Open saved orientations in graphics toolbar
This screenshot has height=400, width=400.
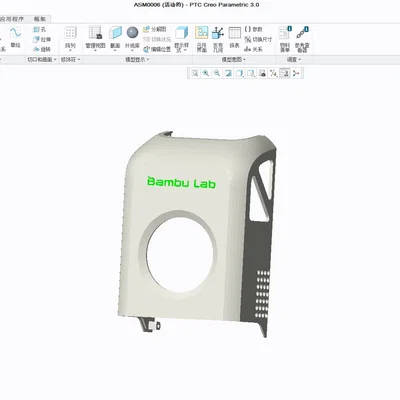tap(251, 73)
